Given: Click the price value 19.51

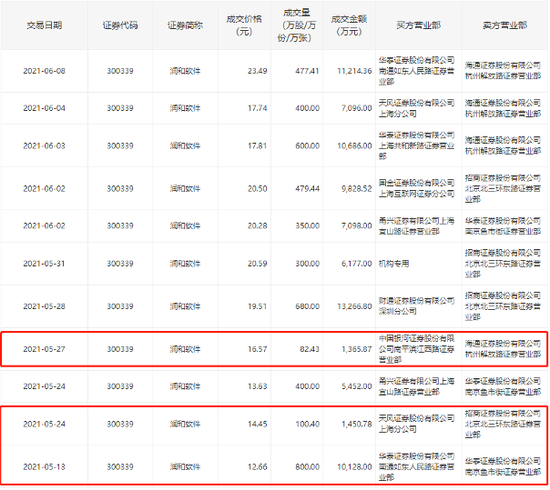Looking at the screenshot, I should (257, 307).
